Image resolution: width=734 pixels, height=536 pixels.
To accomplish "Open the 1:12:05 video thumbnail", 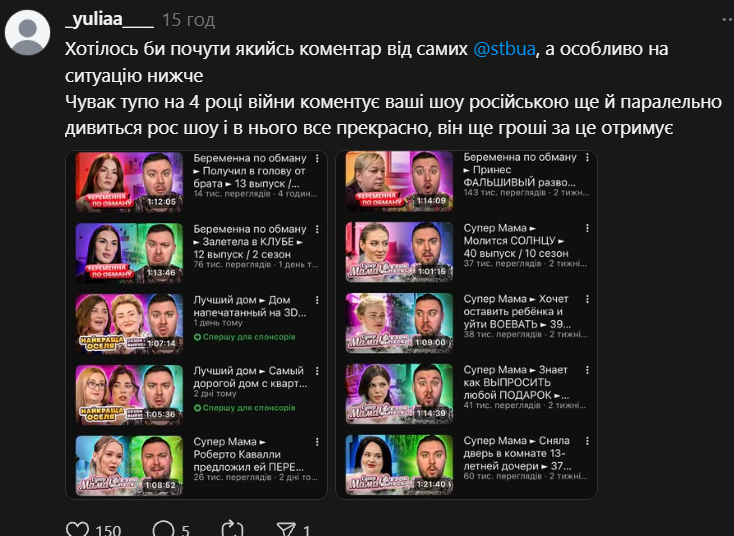I will click(129, 182).
